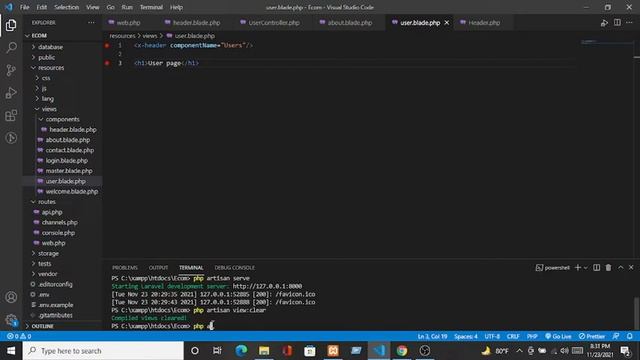Screen dimensions: 640x360
Task: Toggle breakpoint on line 1
Action: coord(107,45)
